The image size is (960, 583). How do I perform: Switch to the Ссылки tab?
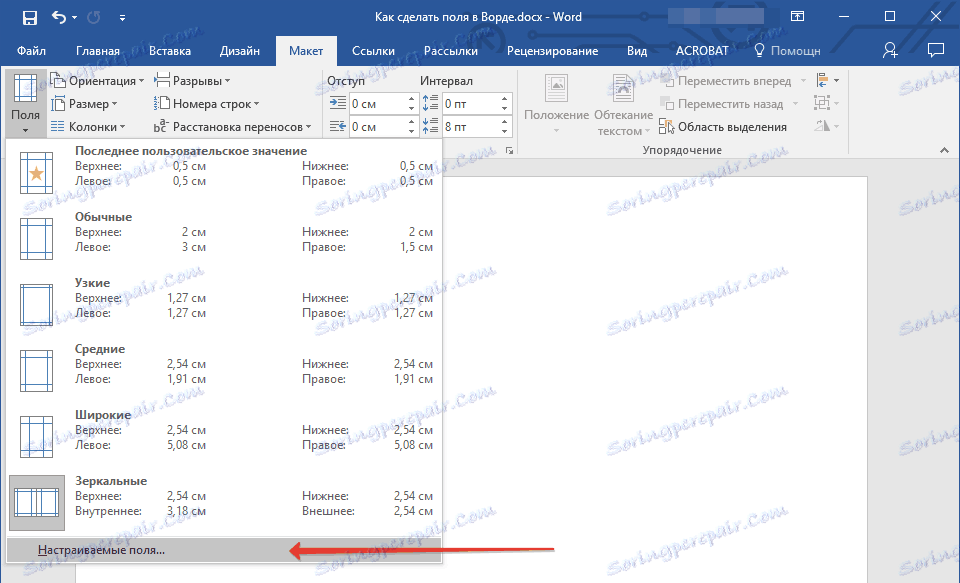[x=373, y=51]
